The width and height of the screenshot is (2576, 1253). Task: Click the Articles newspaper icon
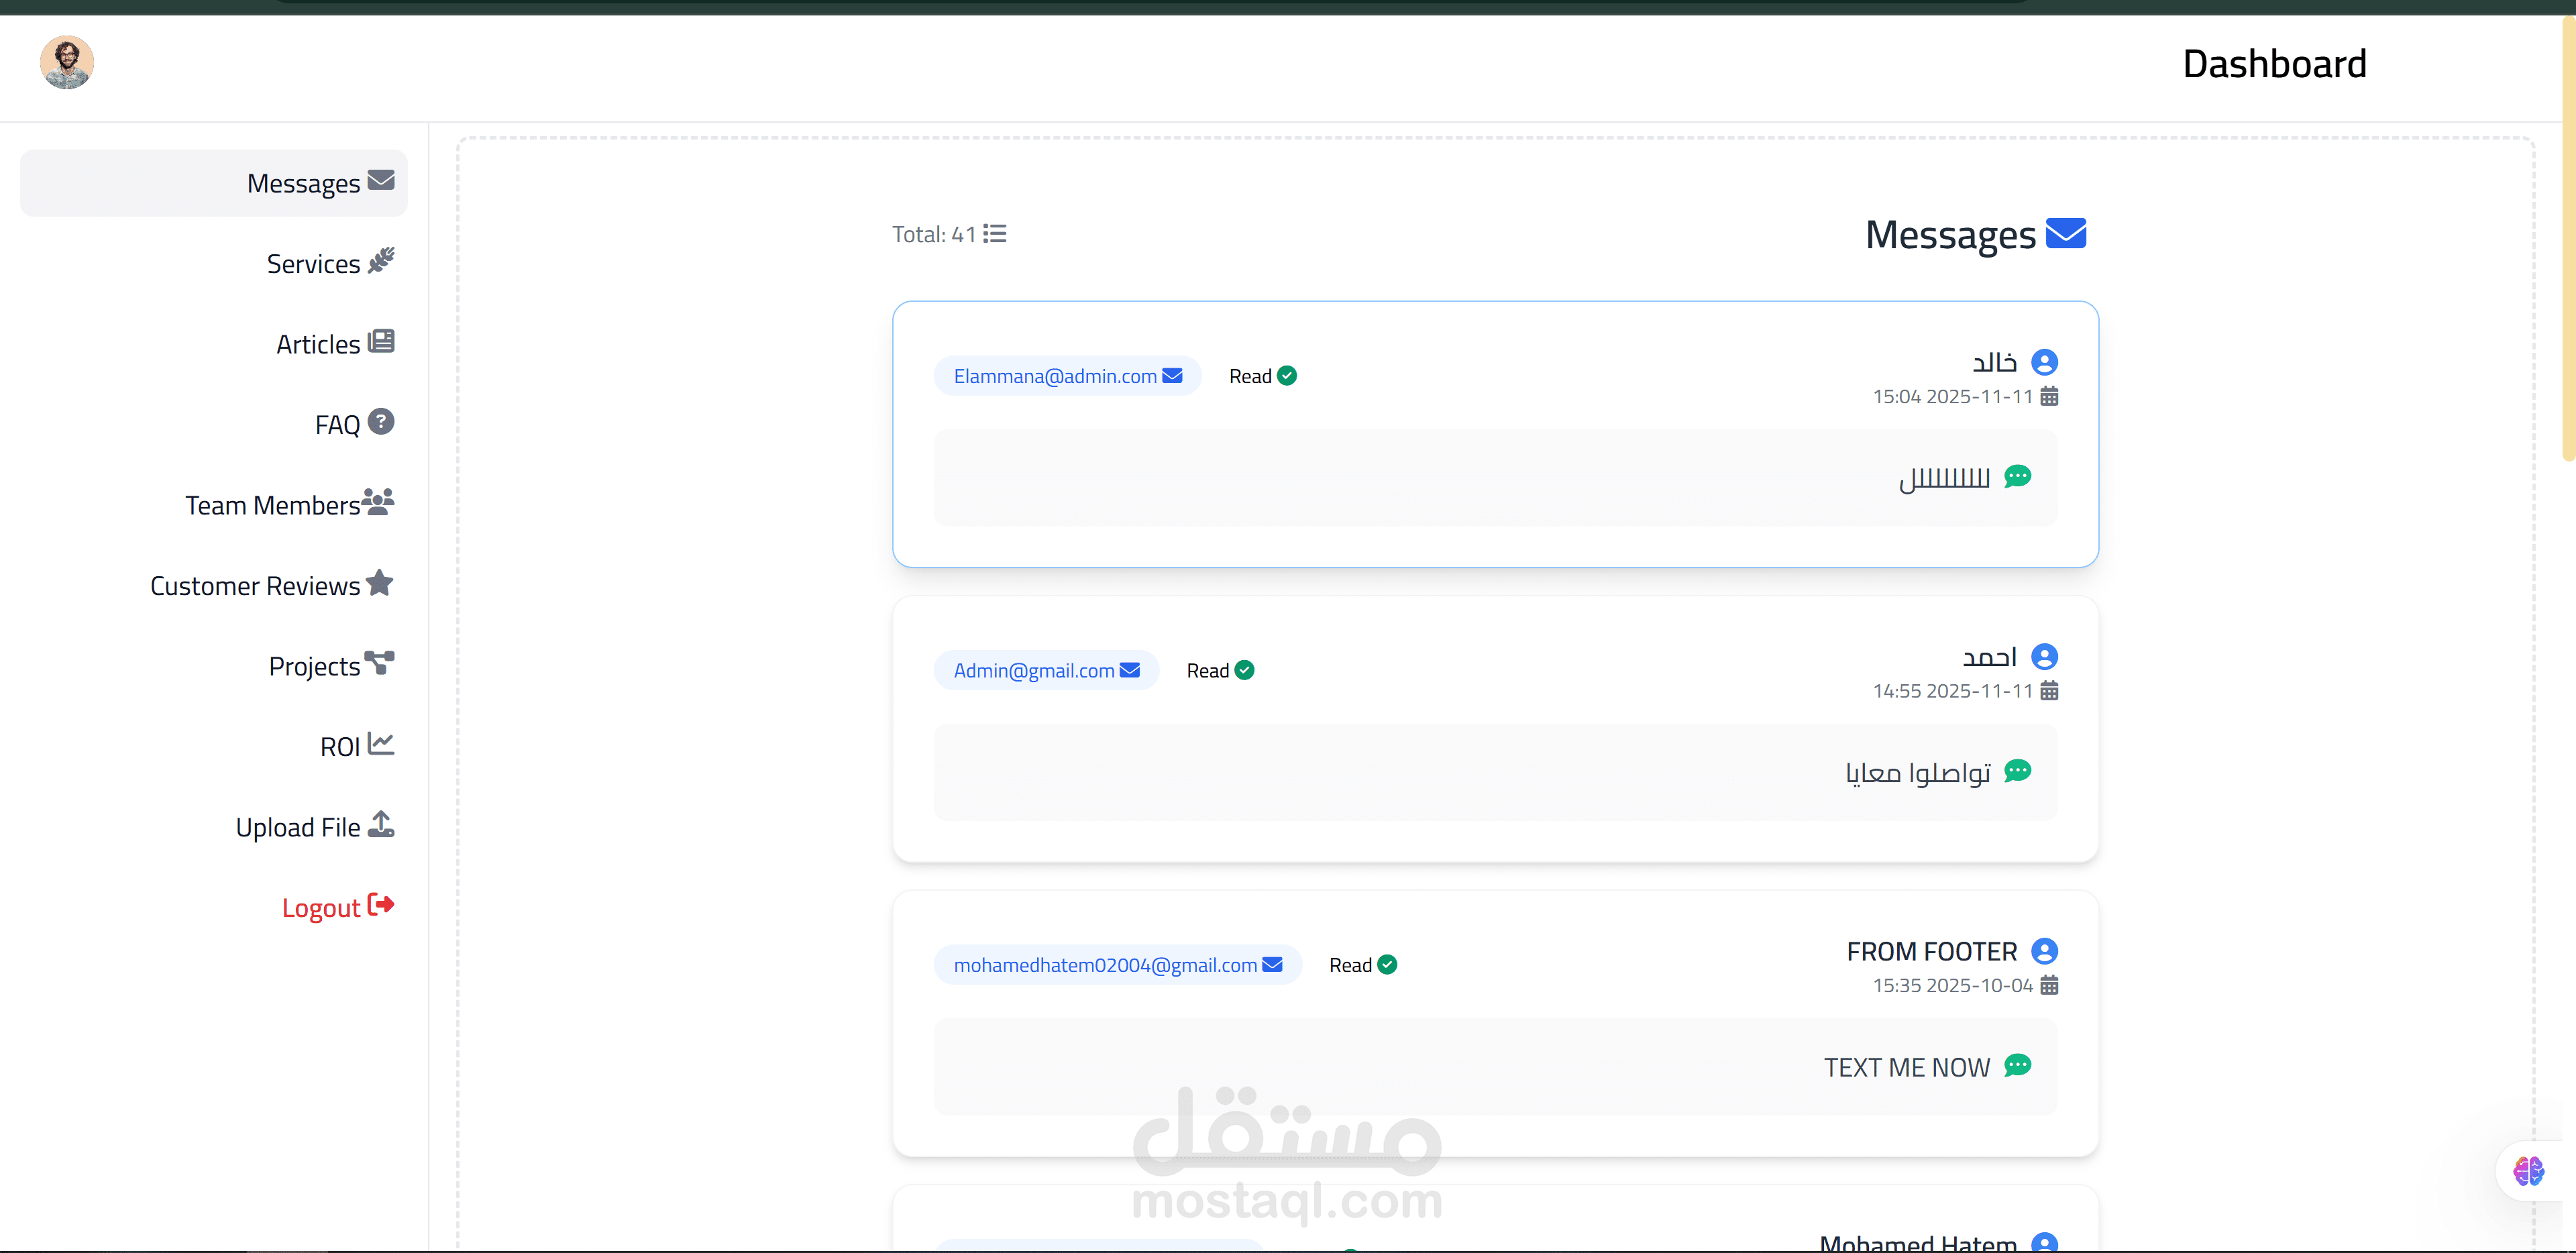click(381, 342)
